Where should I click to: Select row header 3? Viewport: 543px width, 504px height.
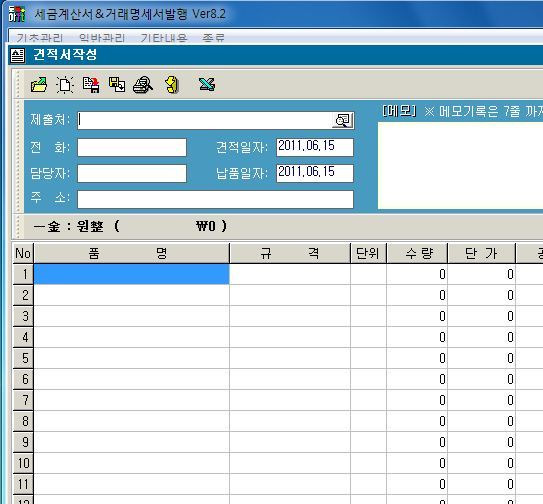click(x=23, y=316)
